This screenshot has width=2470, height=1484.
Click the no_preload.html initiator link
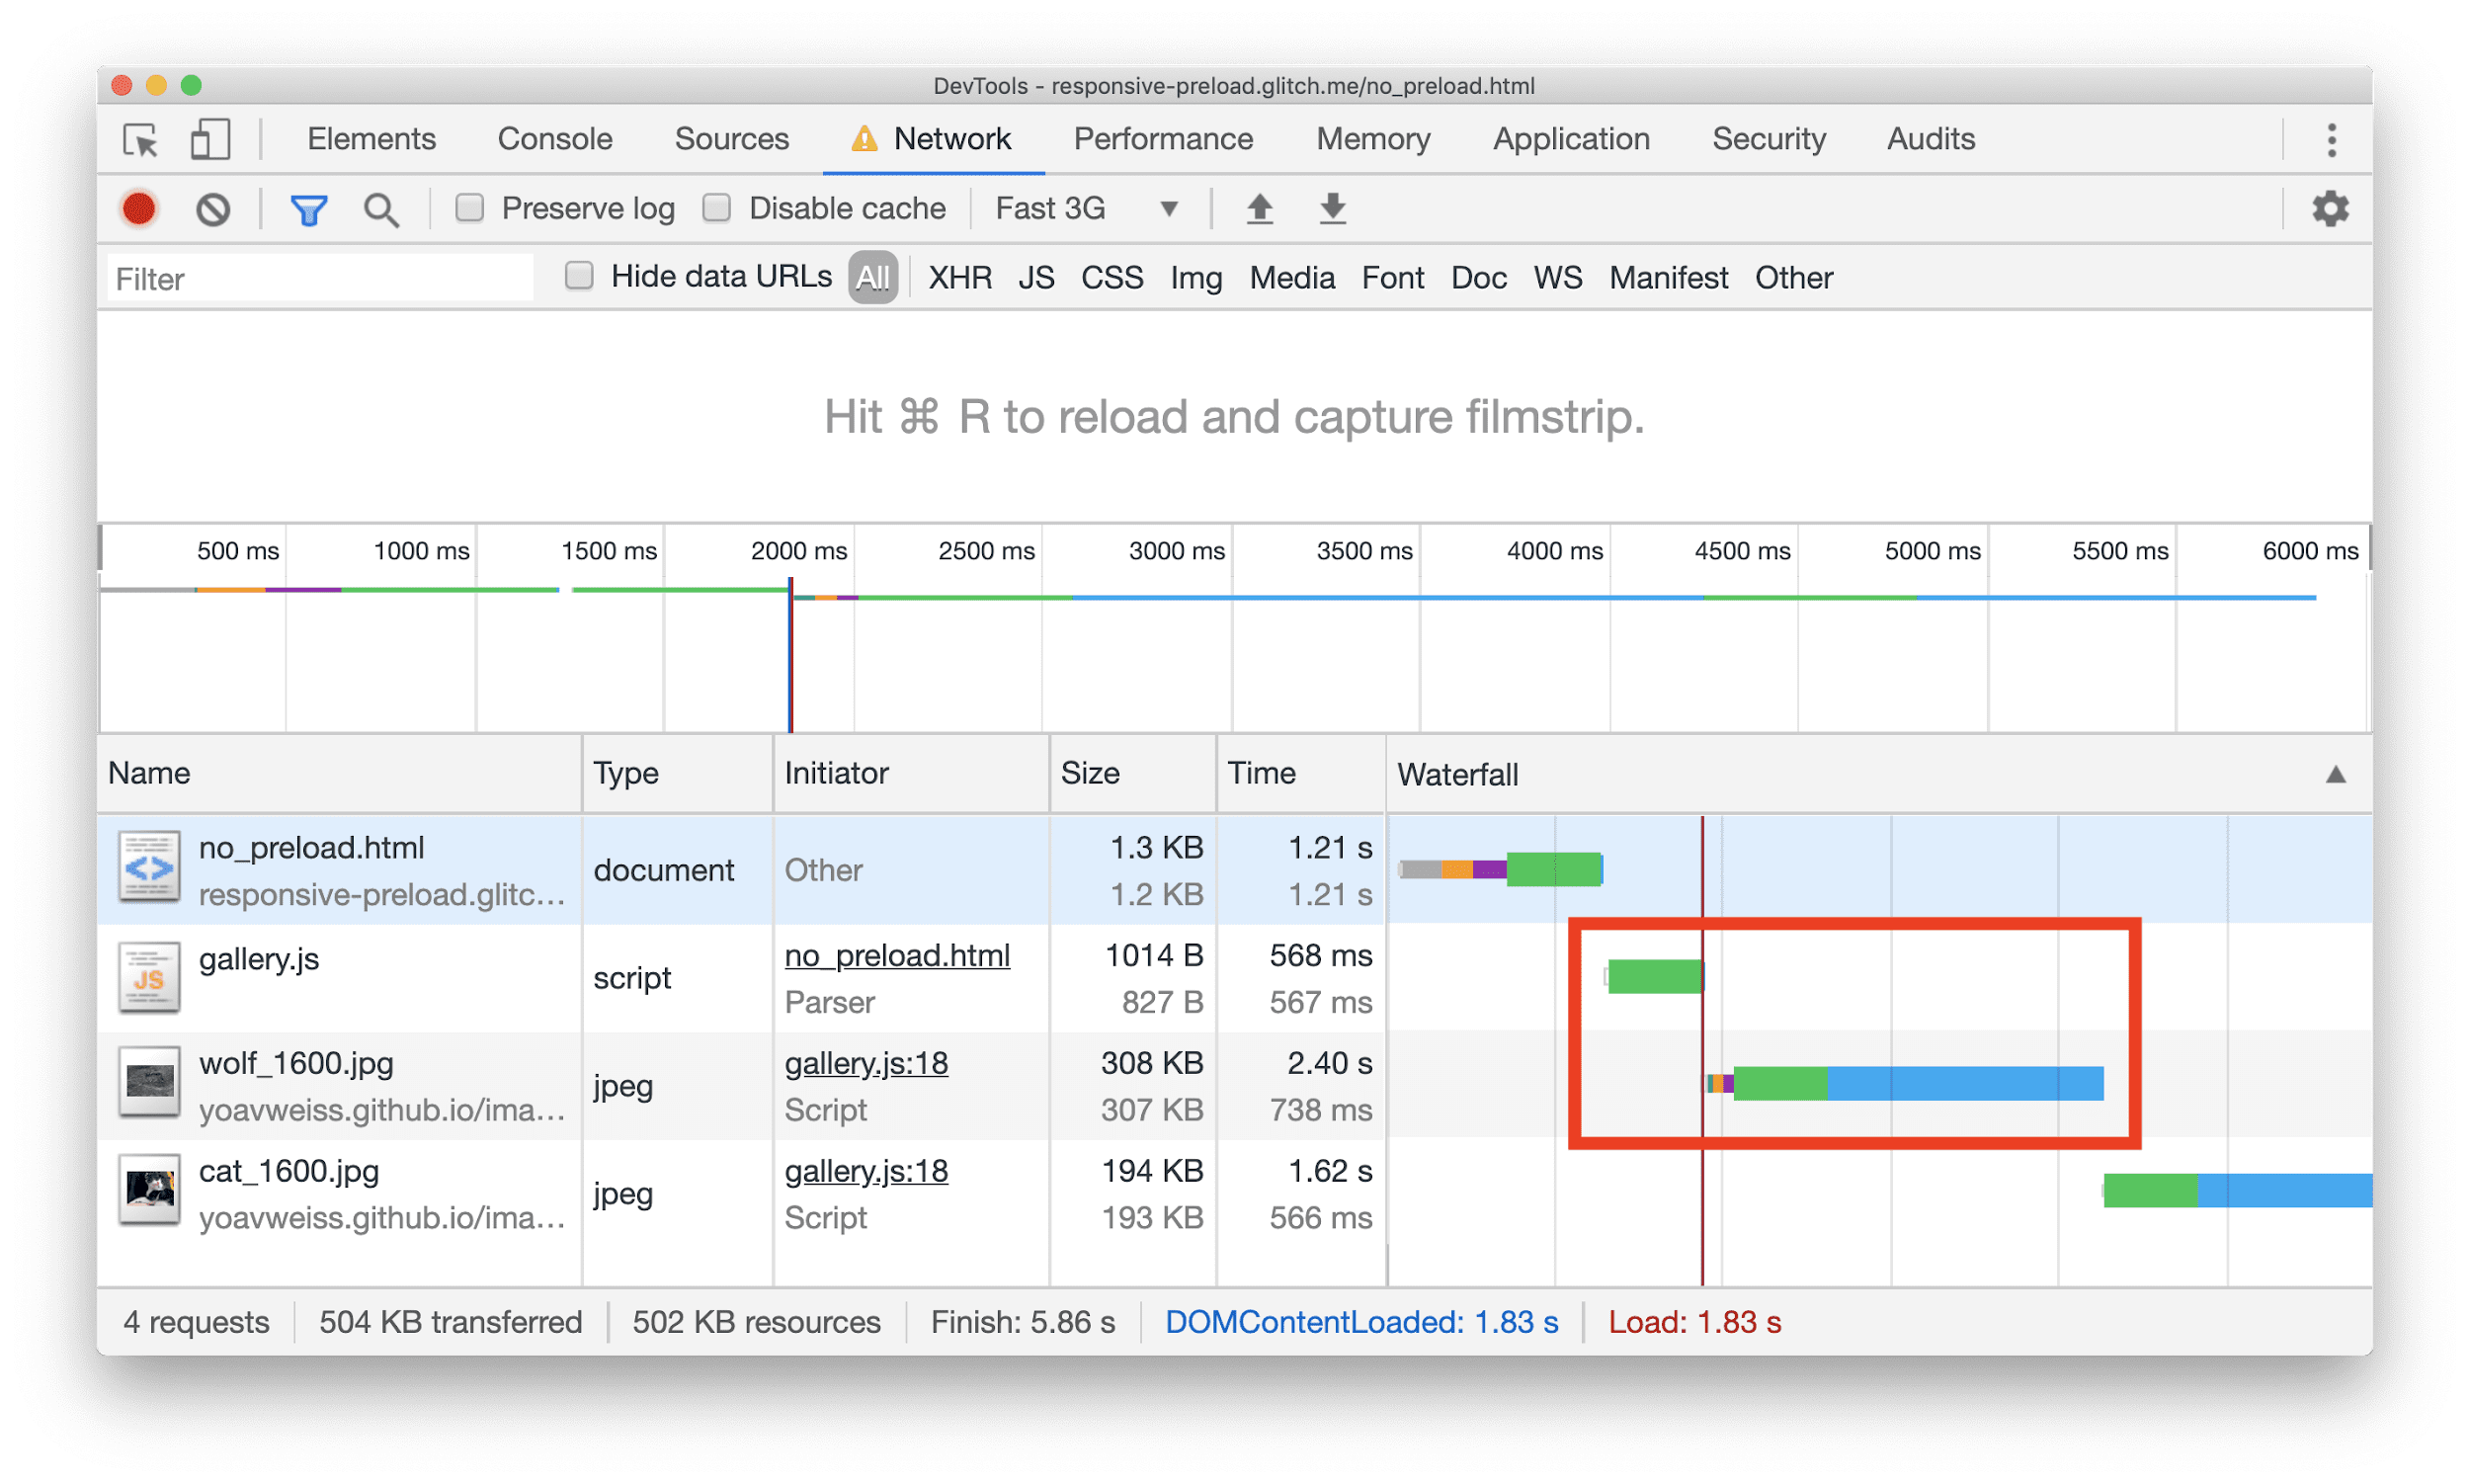click(x=901, y=954)
